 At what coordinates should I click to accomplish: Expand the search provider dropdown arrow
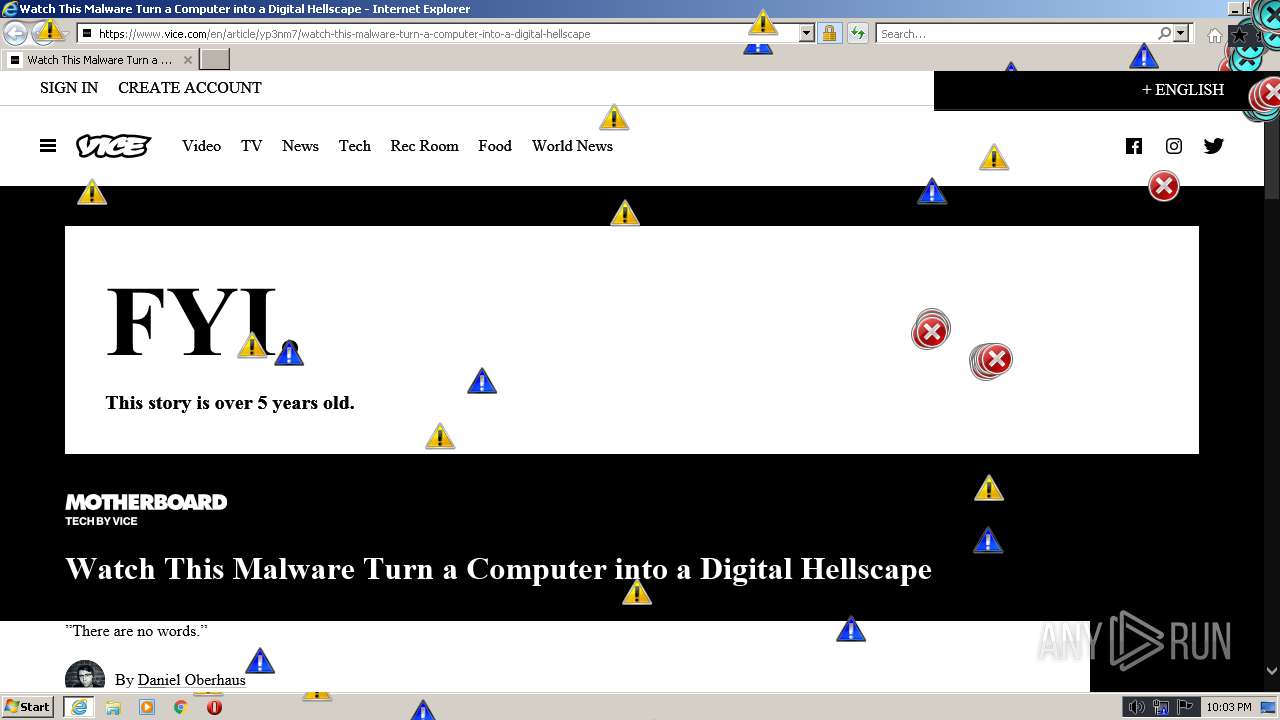pyautogui.click(x=1181, y=33)
